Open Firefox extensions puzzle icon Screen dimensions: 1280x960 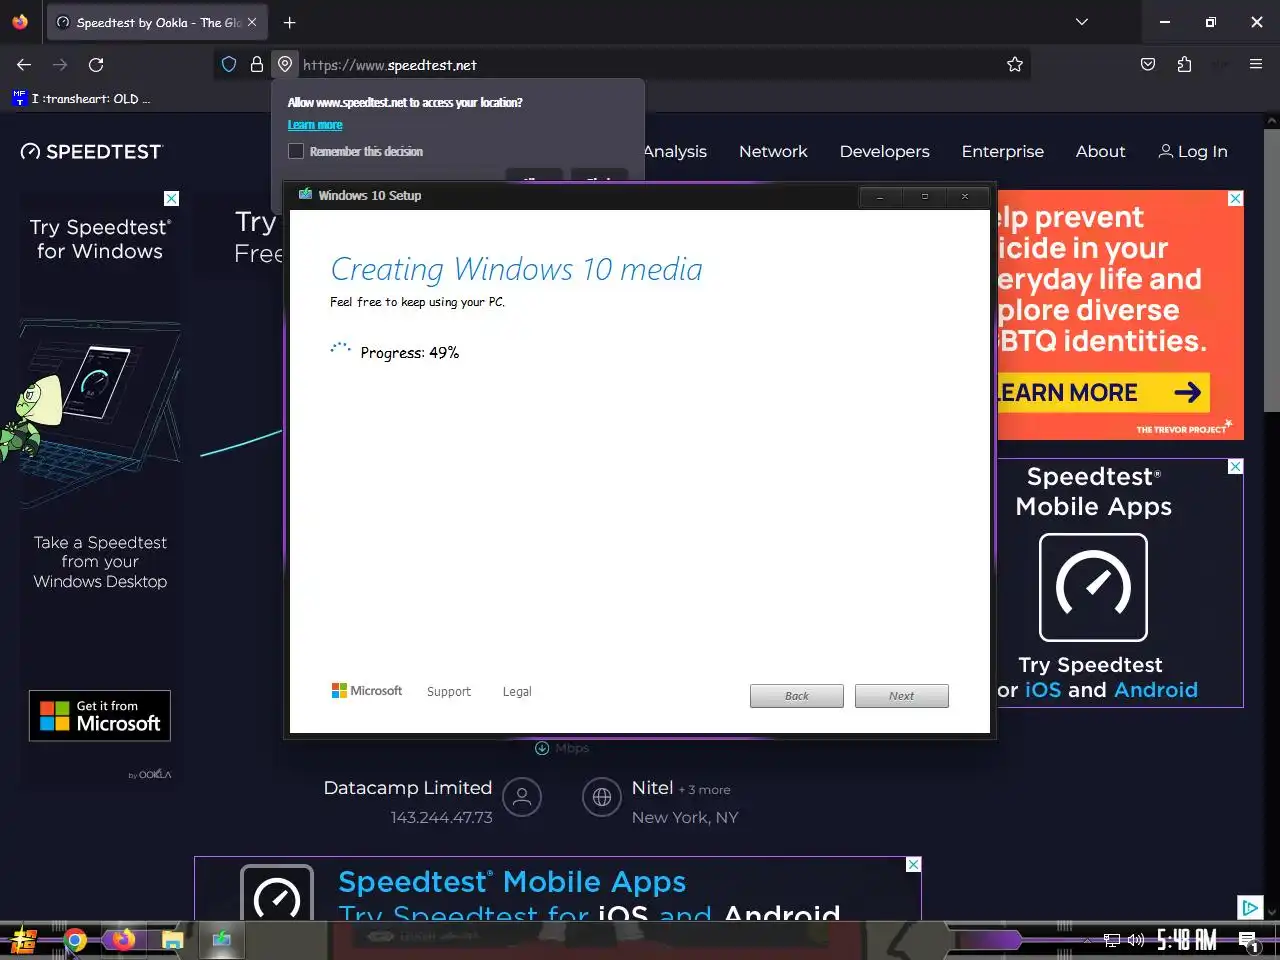(x=1184, y=65)
